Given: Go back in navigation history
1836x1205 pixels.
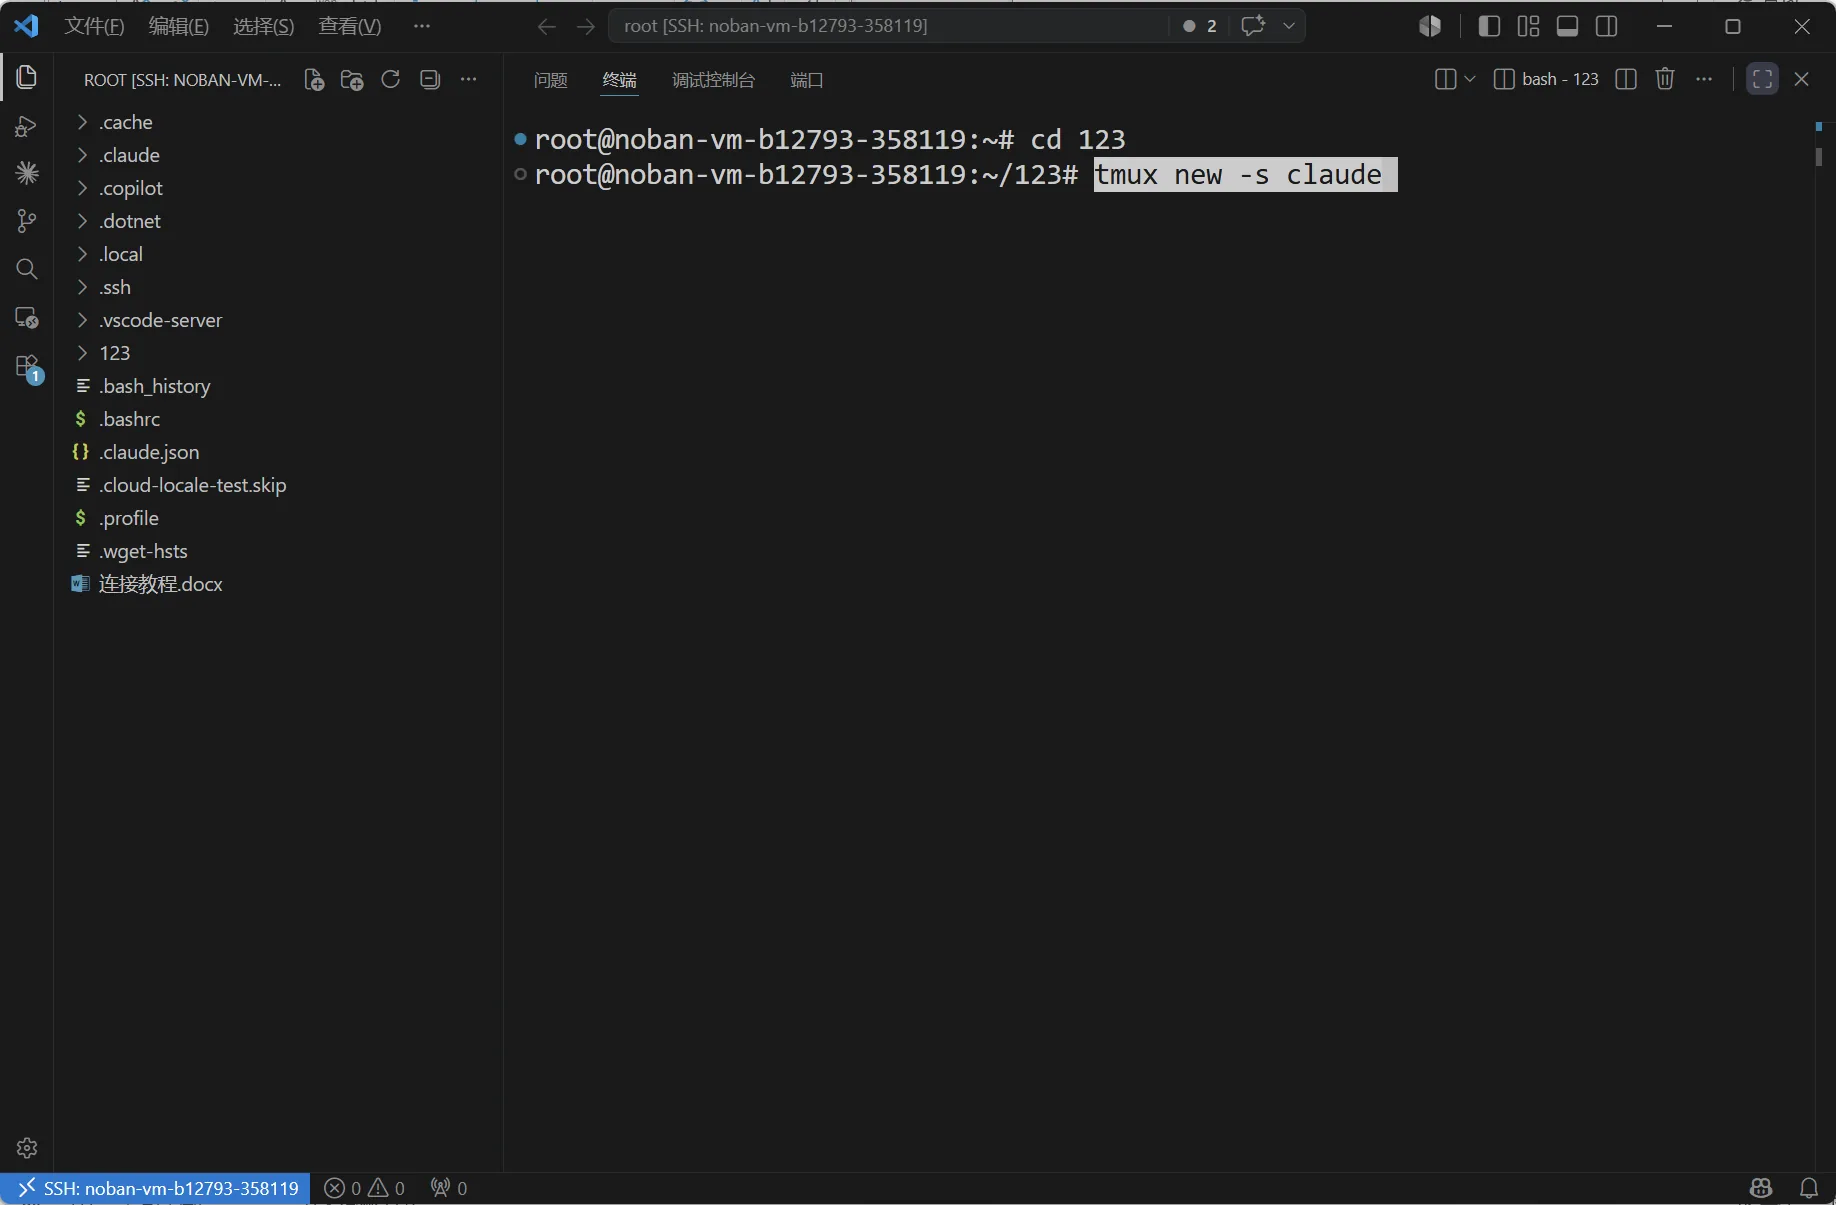Looking at the screenshot, I should (x=546, y=26).
